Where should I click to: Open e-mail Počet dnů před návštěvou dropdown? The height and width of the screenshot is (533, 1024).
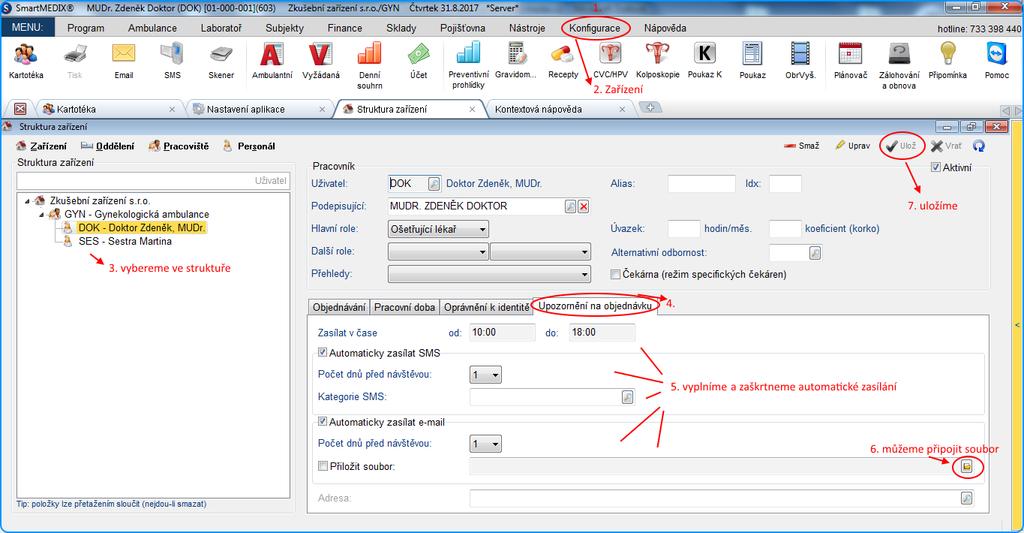point(485,444)
